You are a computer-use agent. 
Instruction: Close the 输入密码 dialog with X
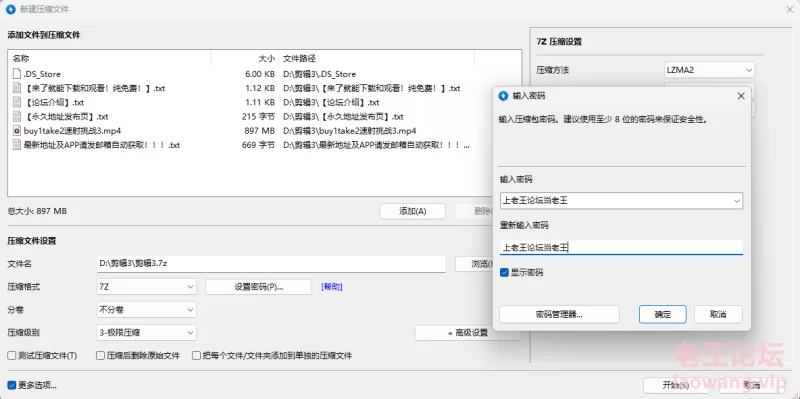click(741, 96)
